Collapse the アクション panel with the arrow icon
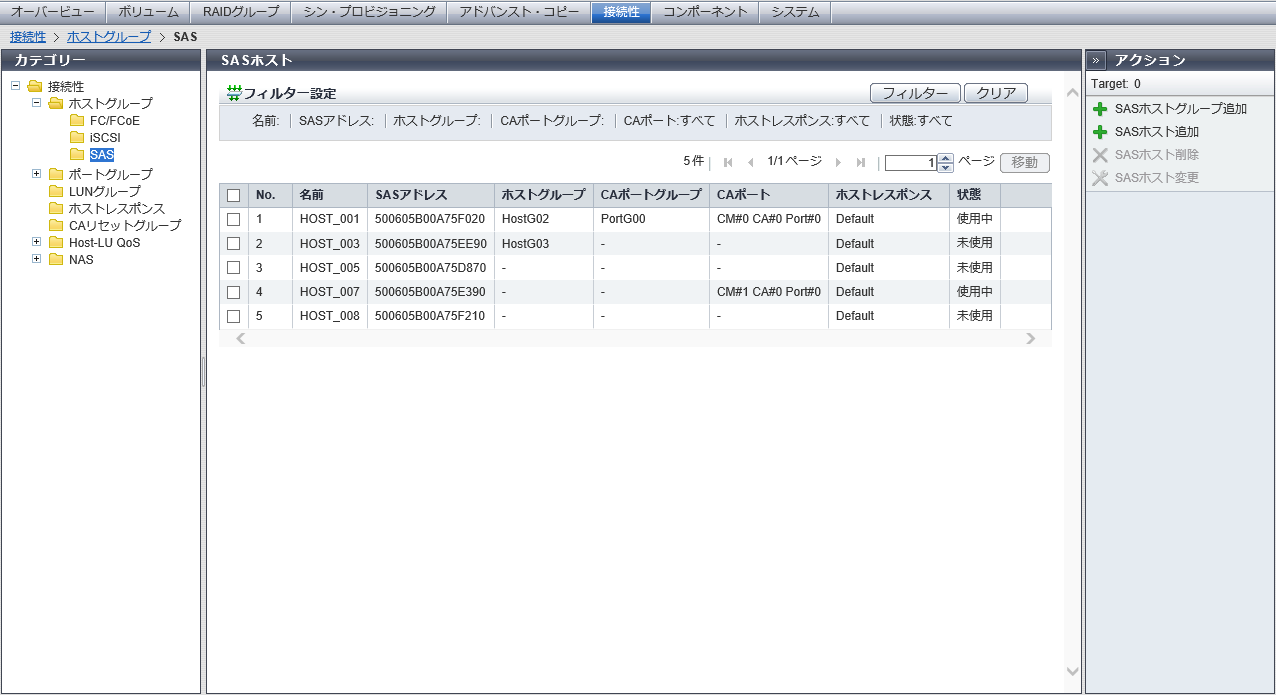 tap(1096, 60)
